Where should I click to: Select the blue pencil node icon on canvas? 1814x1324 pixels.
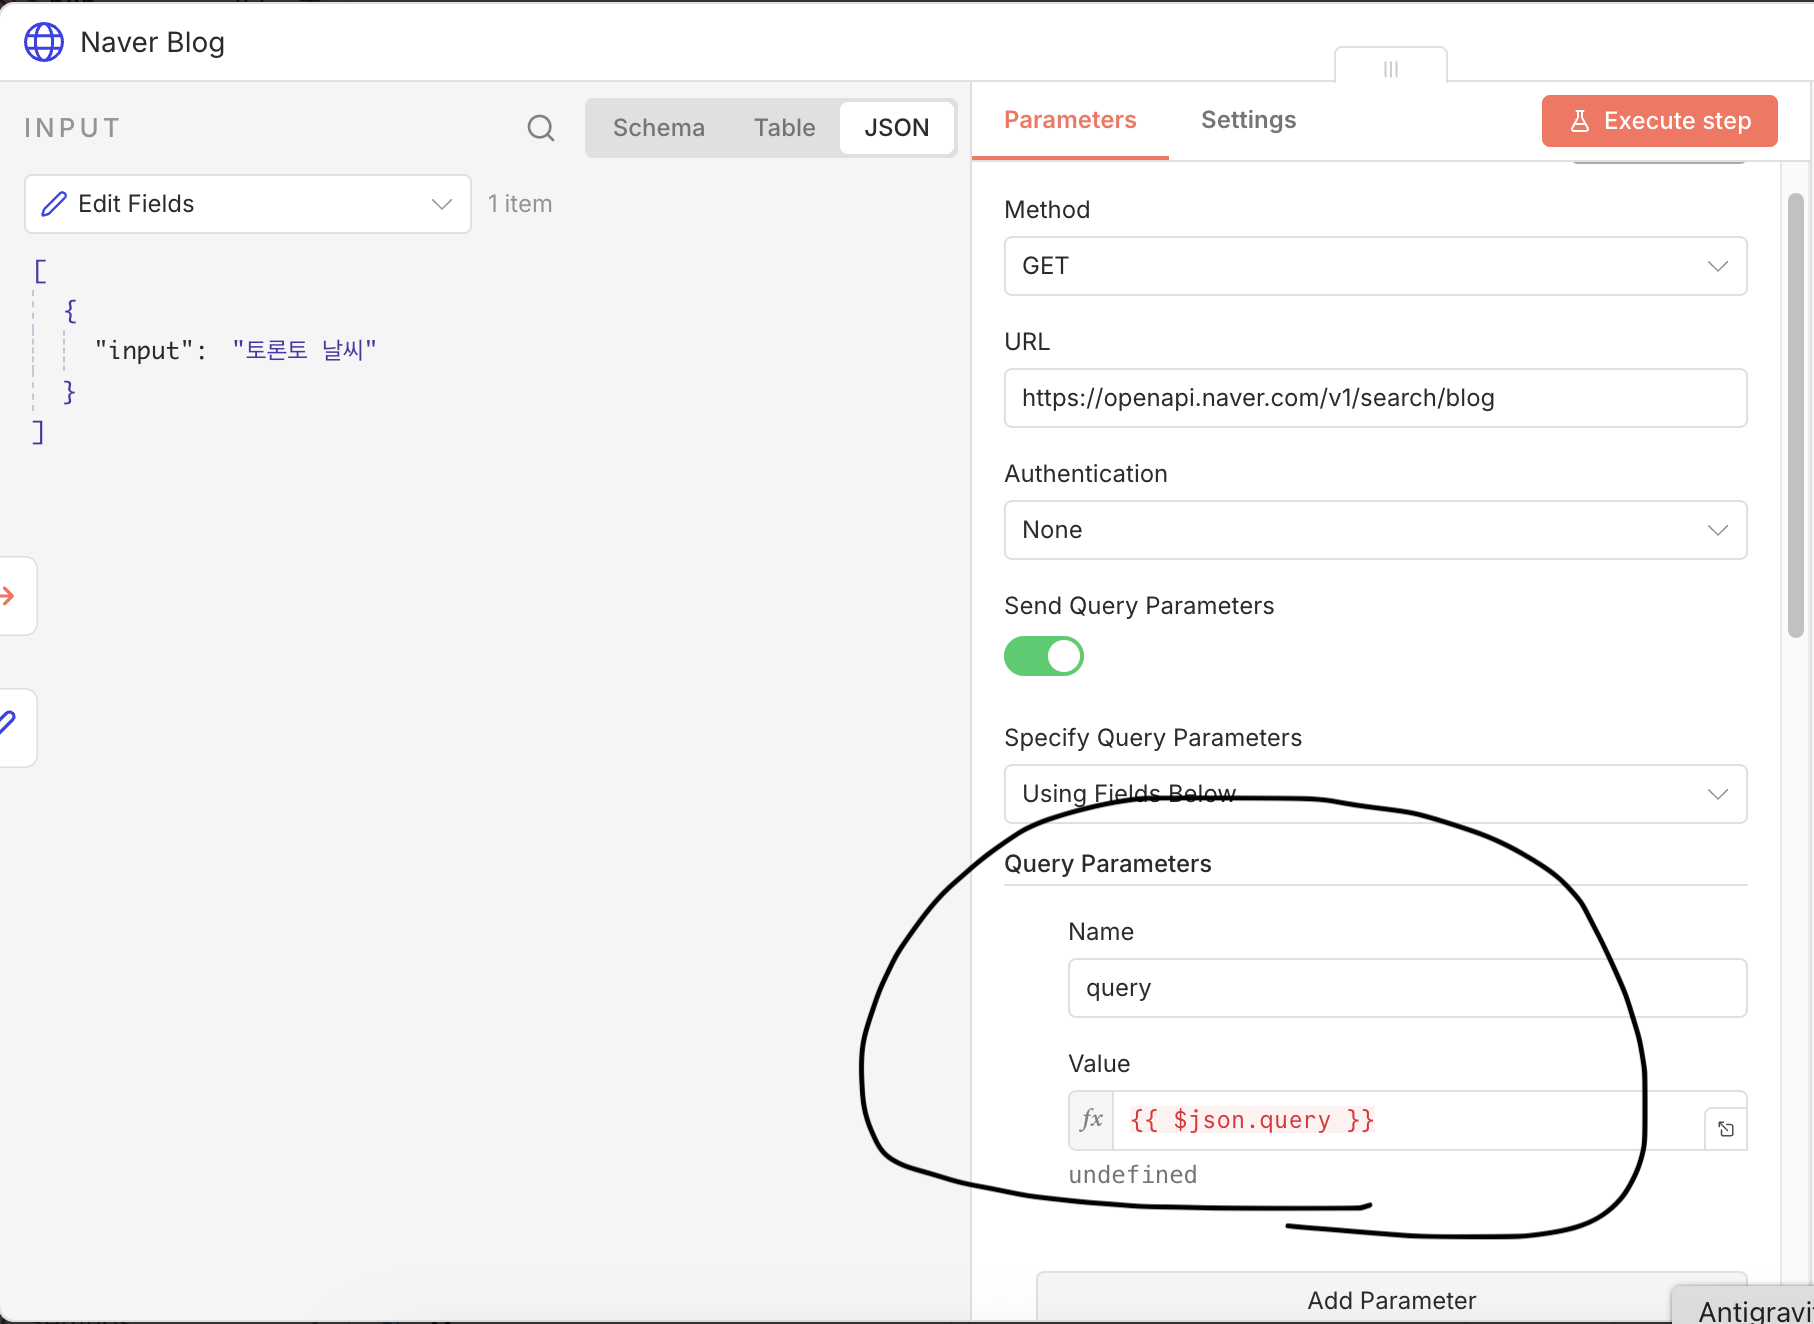pyautogui.click(x=10, y=727)
